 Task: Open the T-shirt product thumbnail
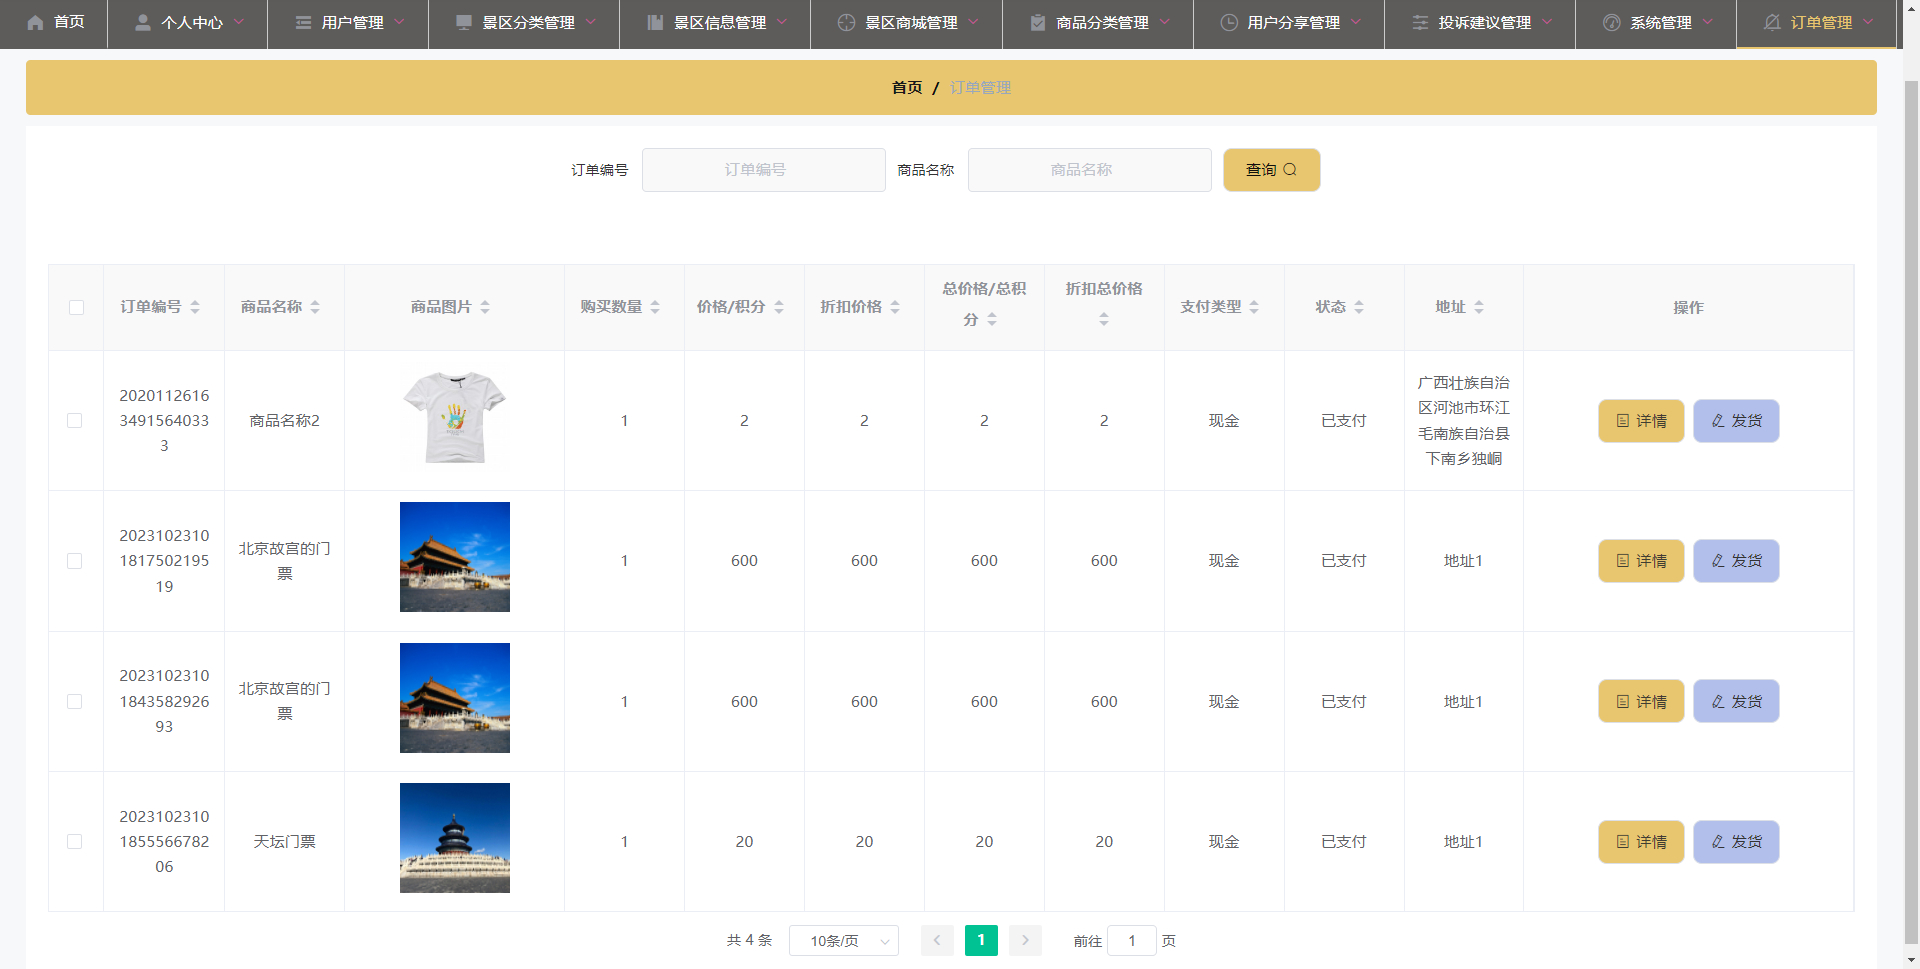pyautogui.click(x=455, y=417)
